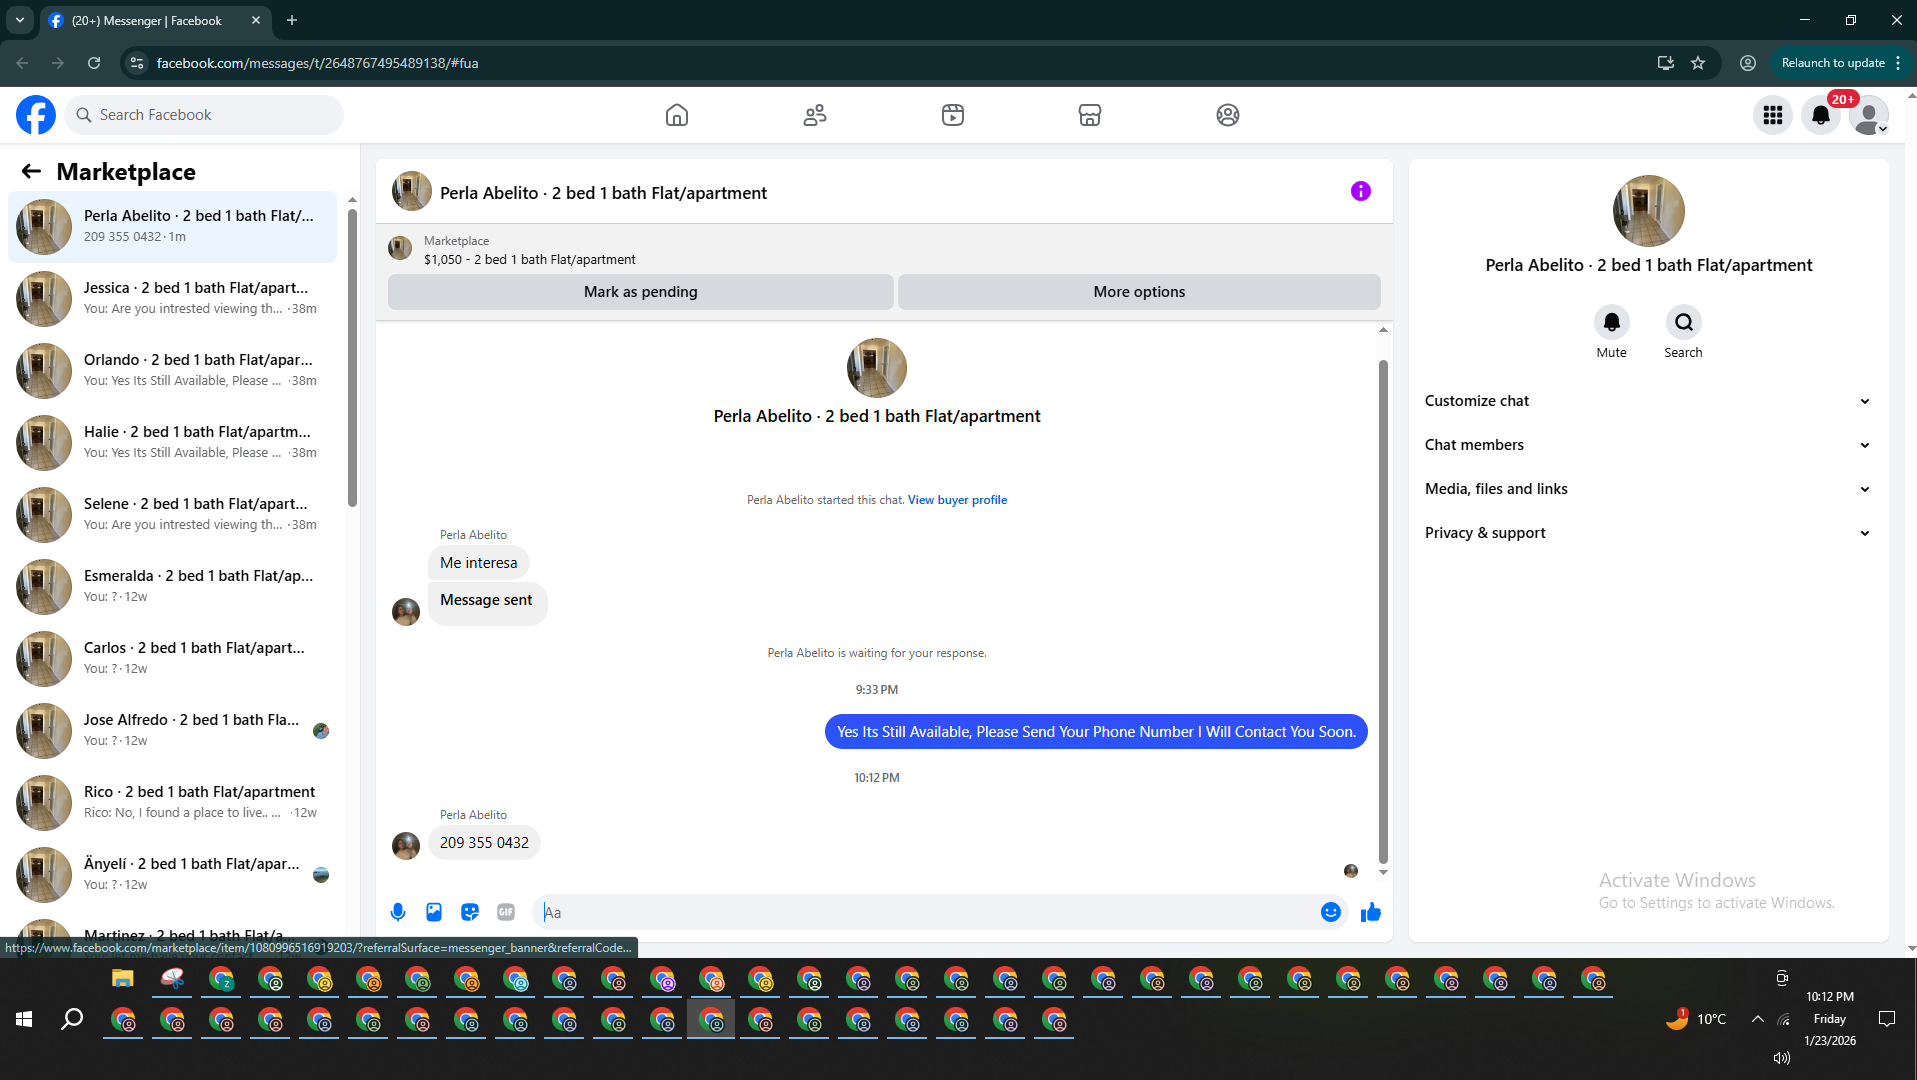Open View buyer profile link

point(957,500)
